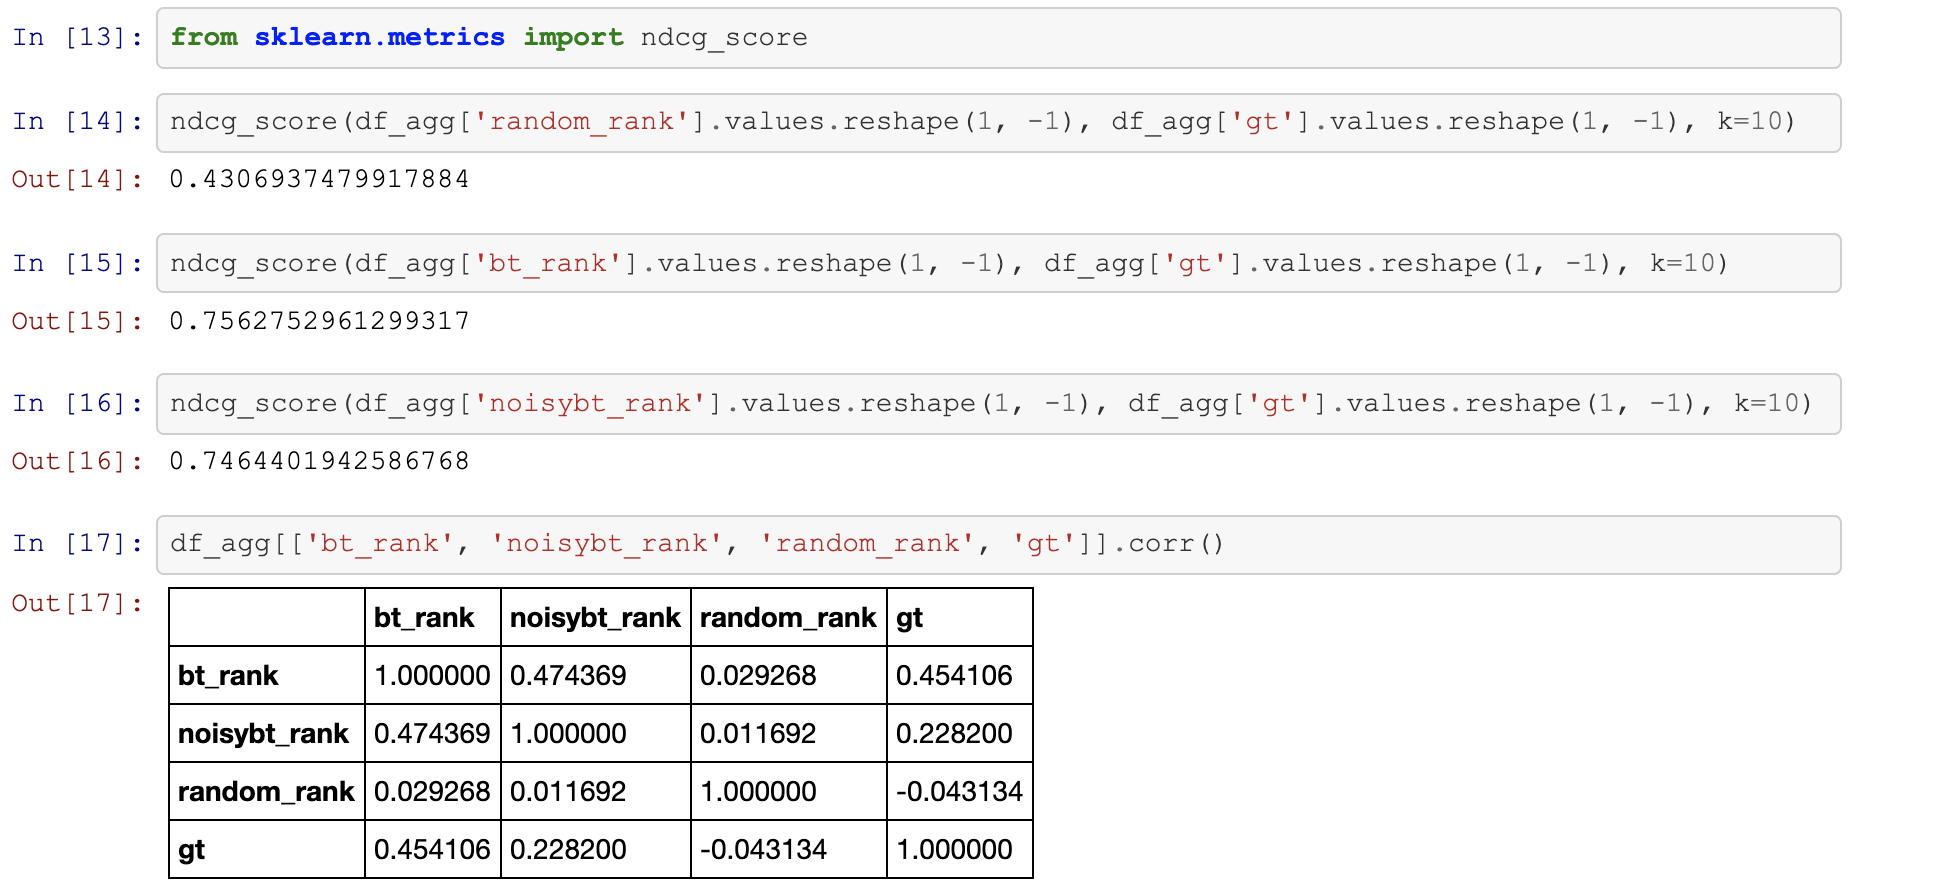Click the gt column header
This screenshot has width=1937, height=890.
coord(960,618)
